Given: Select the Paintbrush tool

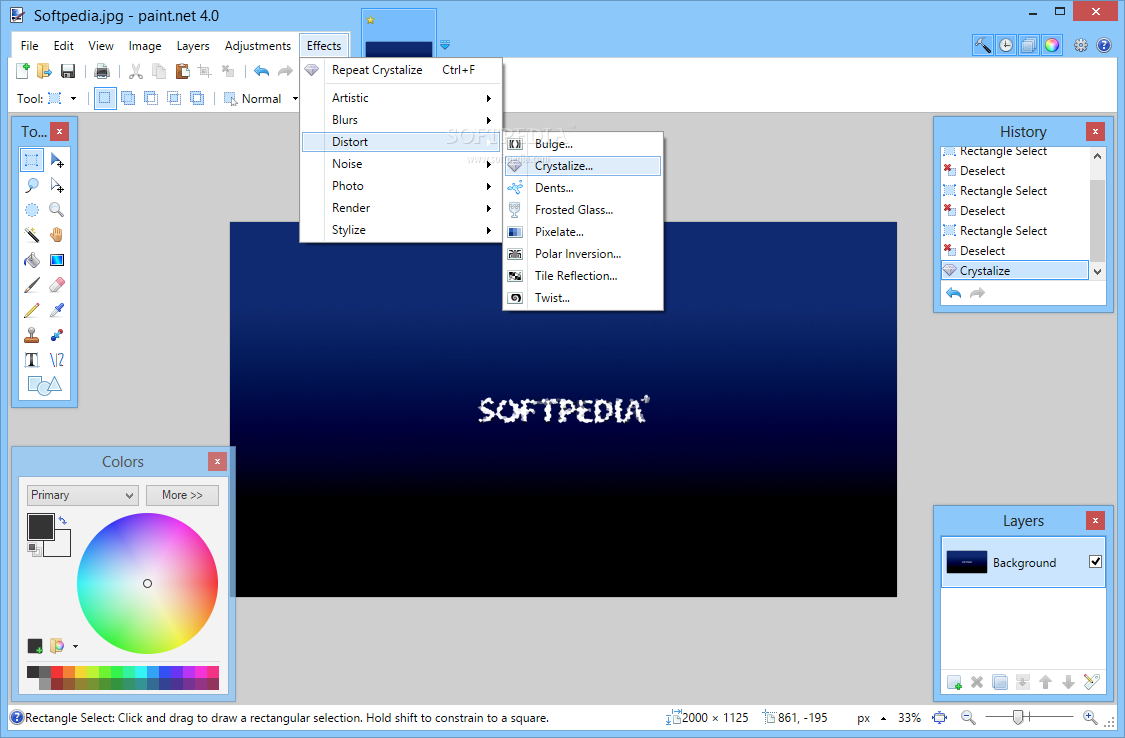Looking at the screenshot, I should [32, 285].
